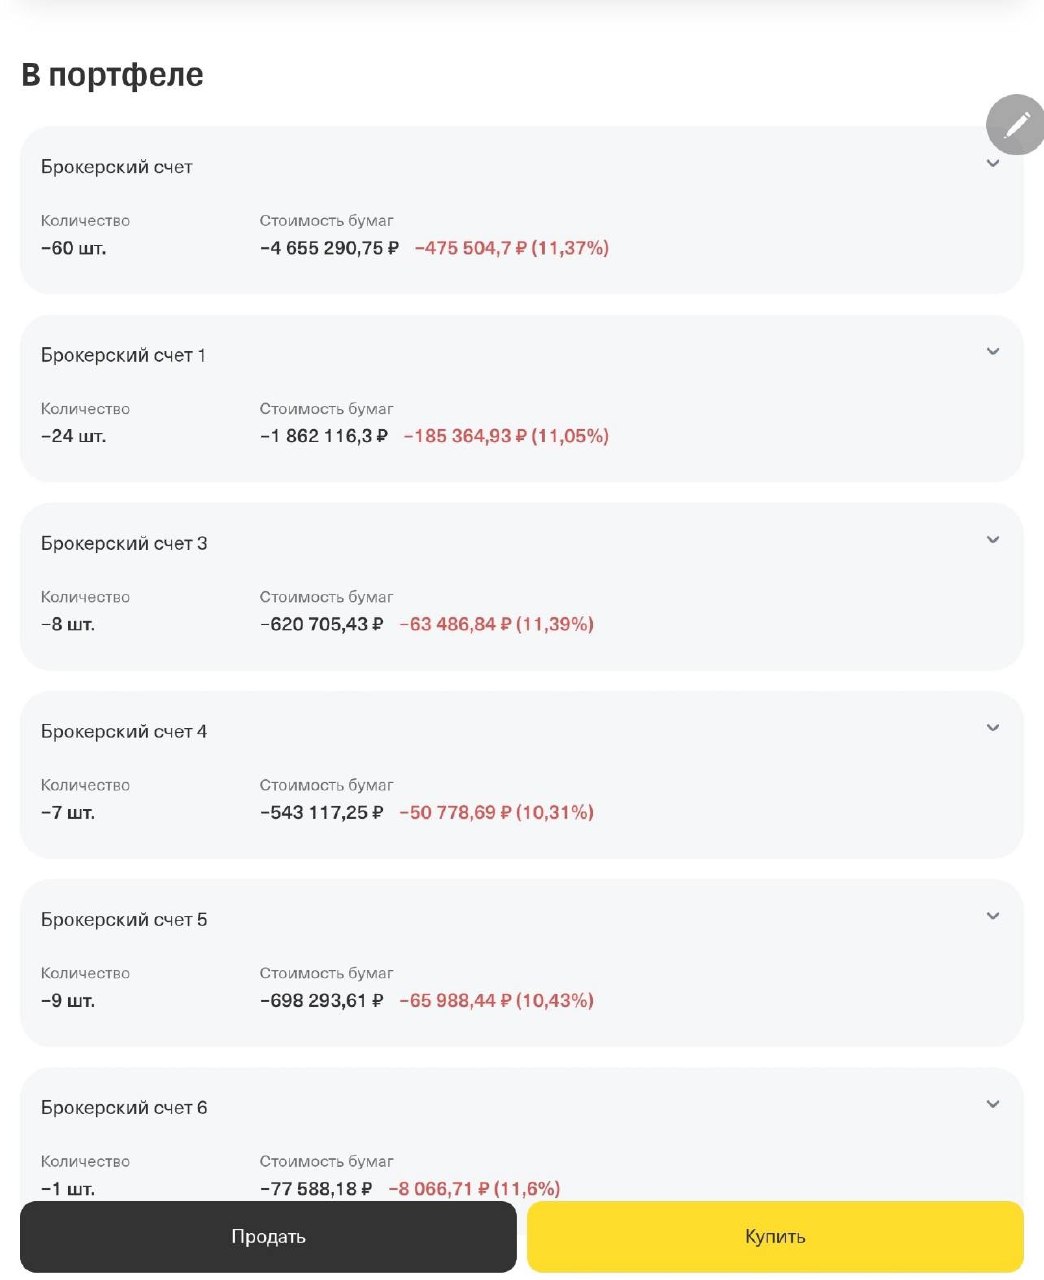
Task: Expand the Брокерский счет 3 chevron
Action: 993,540
